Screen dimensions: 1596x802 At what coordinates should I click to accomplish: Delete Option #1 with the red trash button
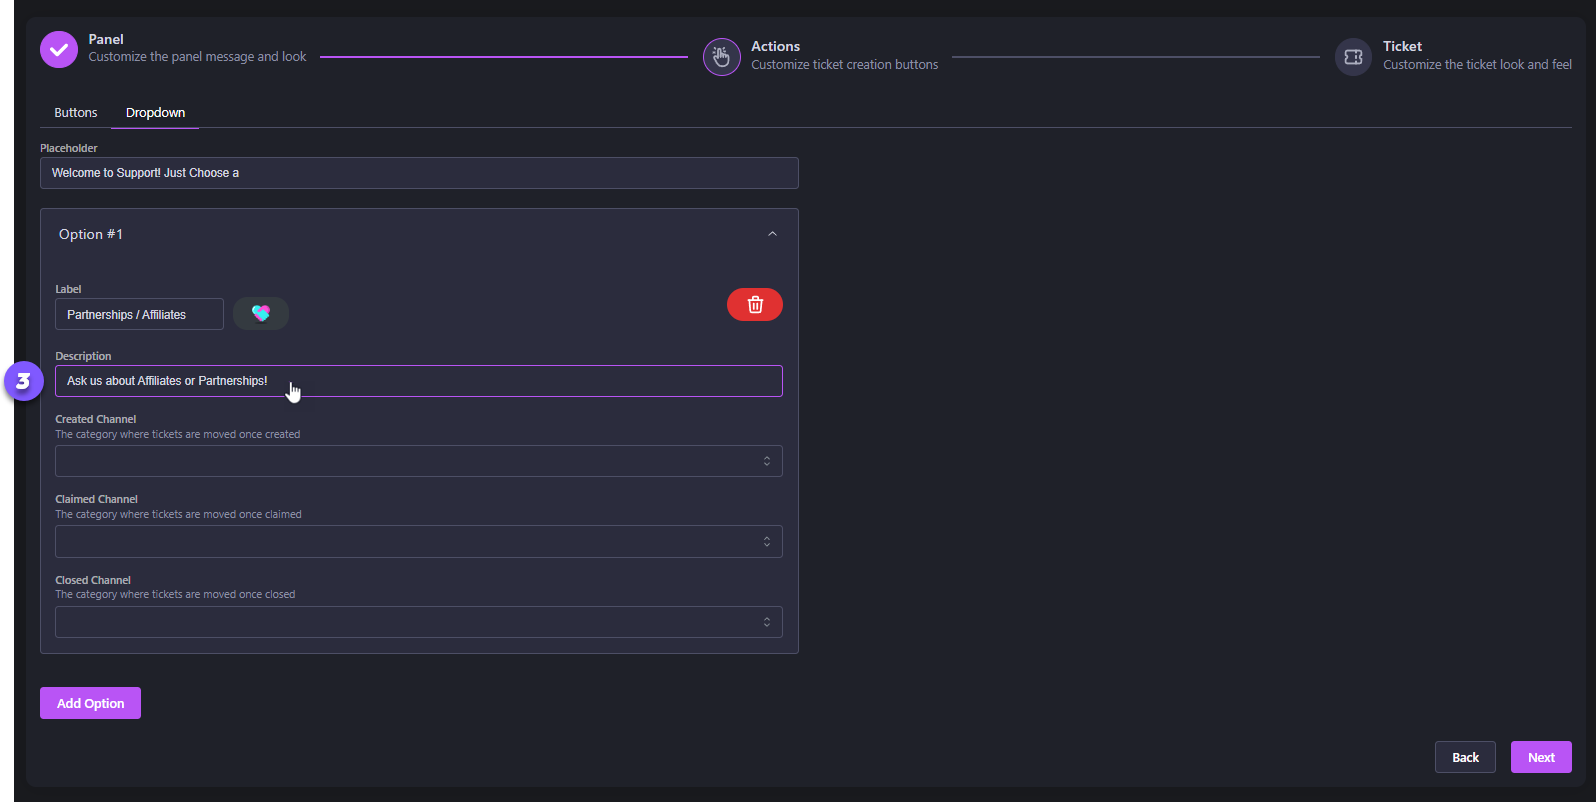(x=755, y=305)
